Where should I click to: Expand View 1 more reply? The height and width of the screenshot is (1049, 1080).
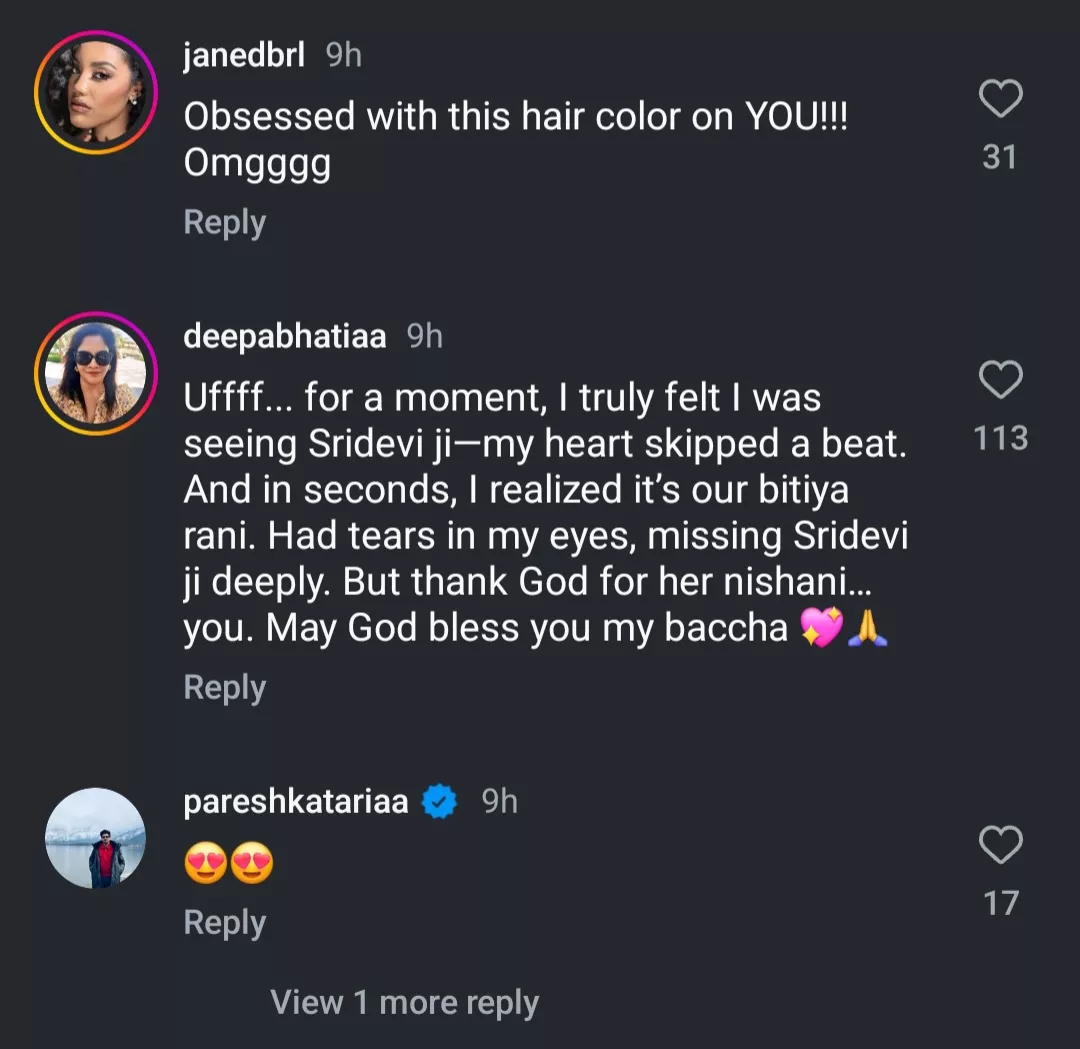click(404, 1002)
